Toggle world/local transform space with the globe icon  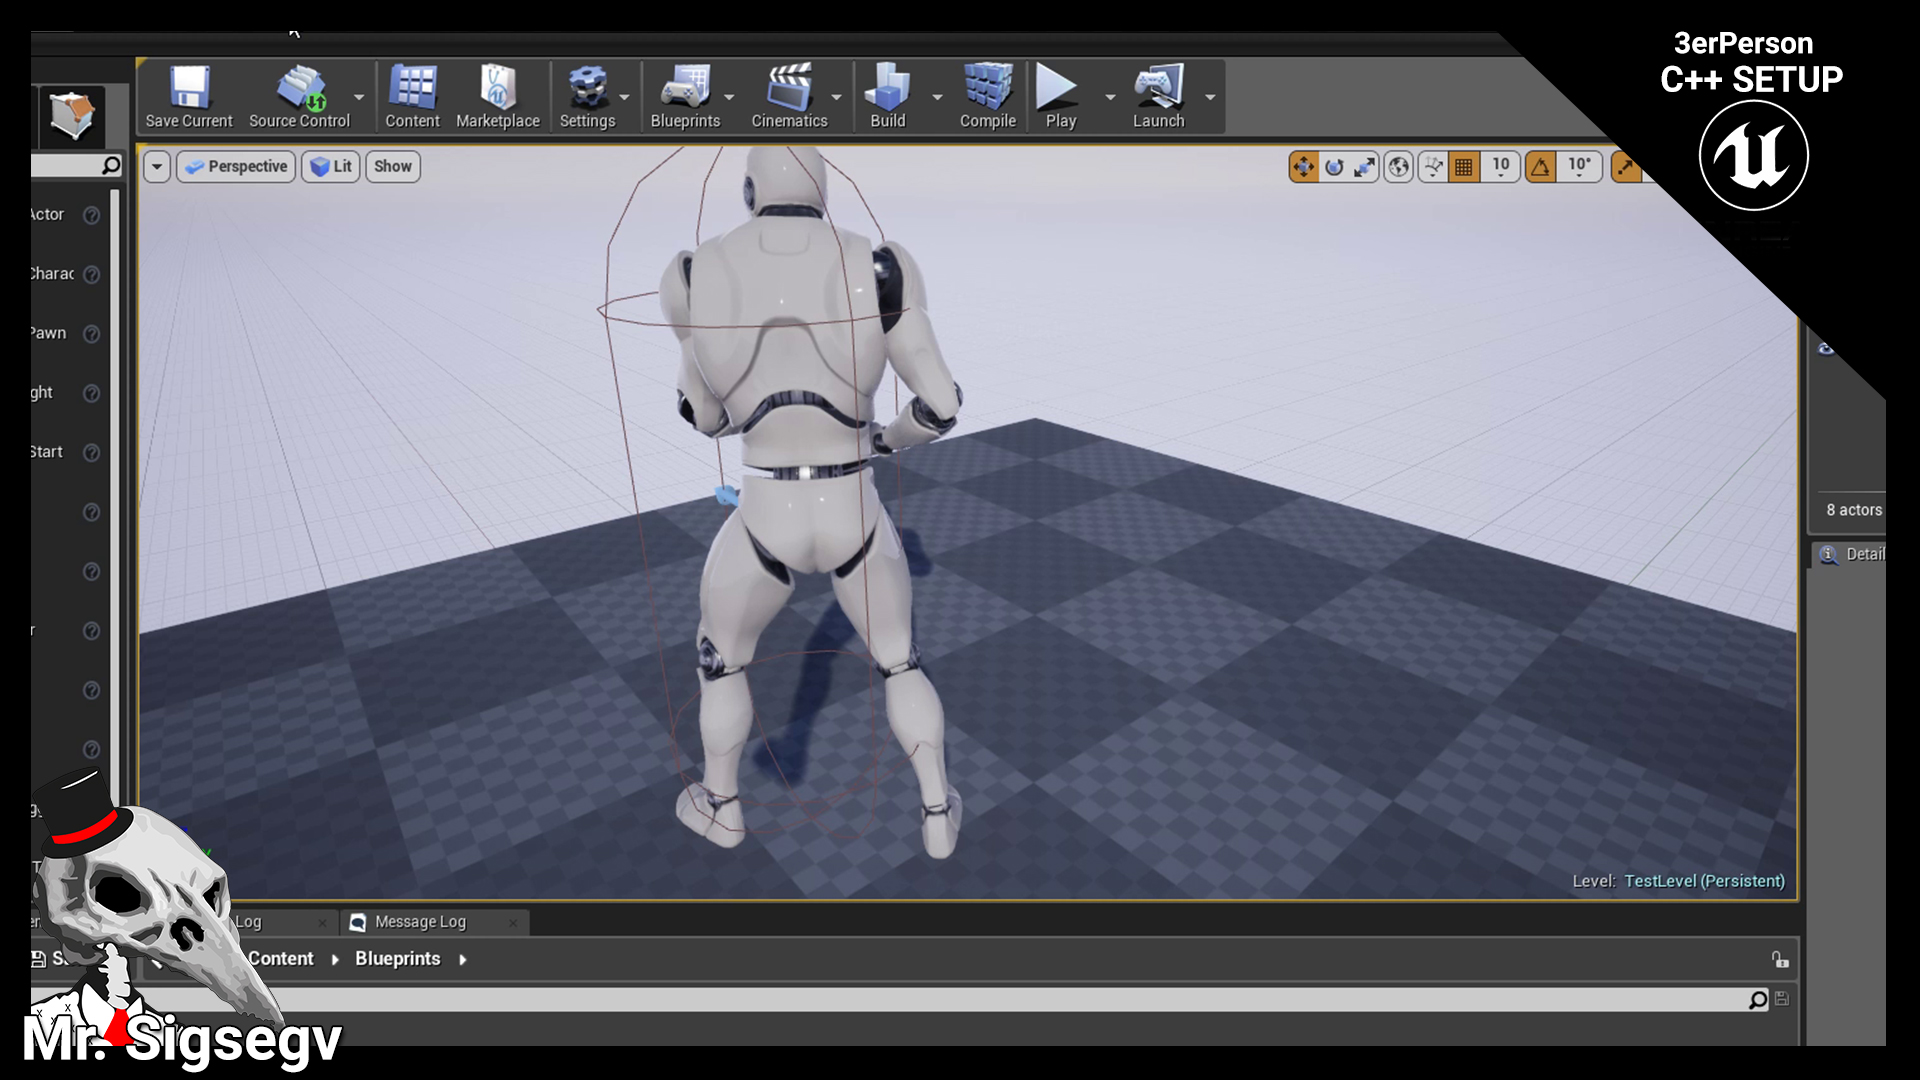click(x=1397, y=167)
